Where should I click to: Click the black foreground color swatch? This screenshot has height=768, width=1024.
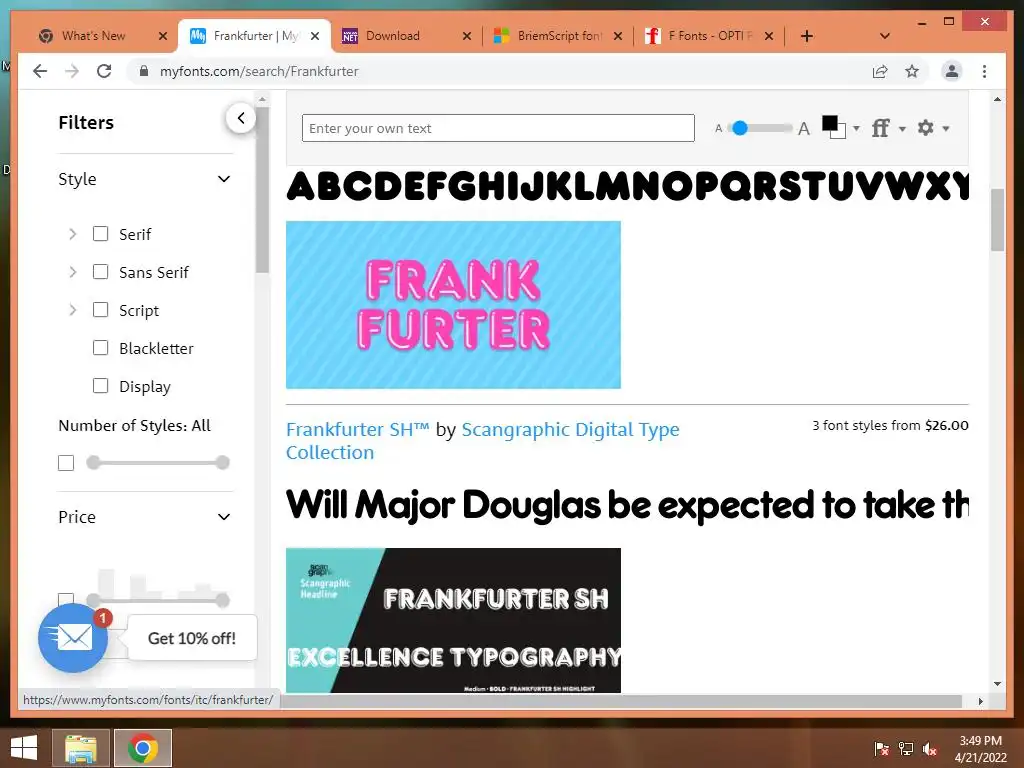point(830,123)
